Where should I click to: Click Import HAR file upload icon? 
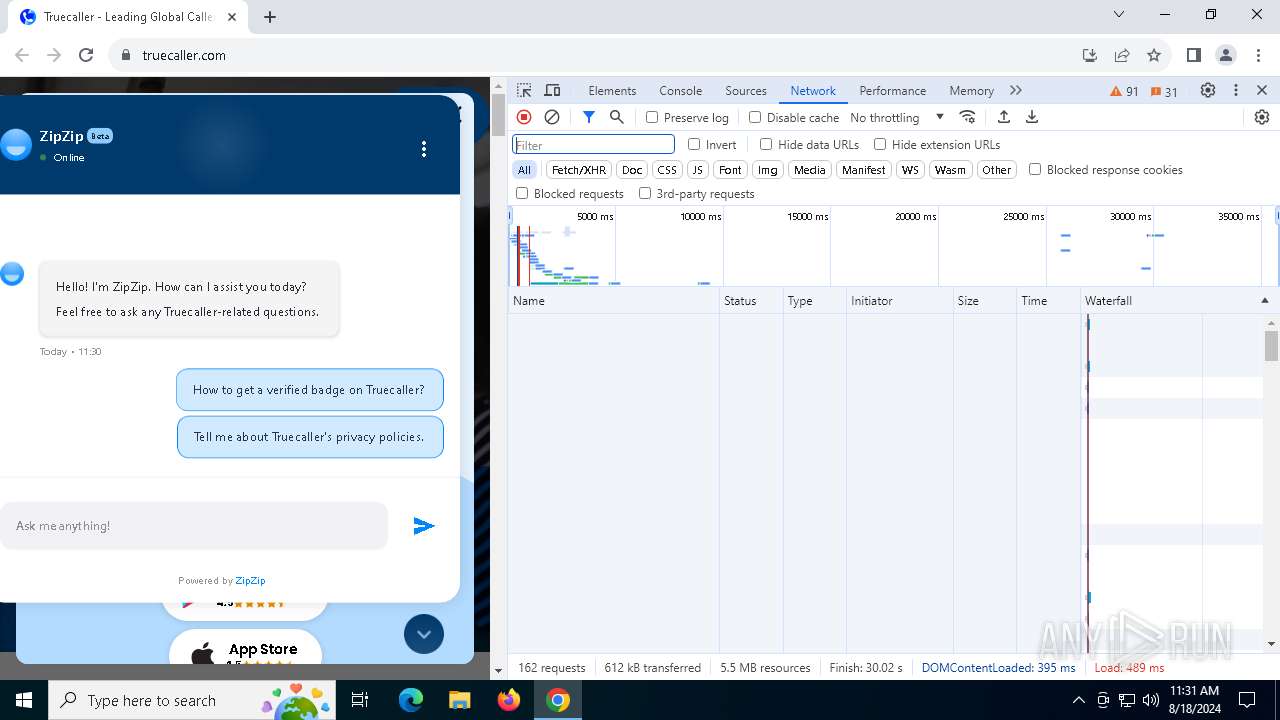point(1004,117)
